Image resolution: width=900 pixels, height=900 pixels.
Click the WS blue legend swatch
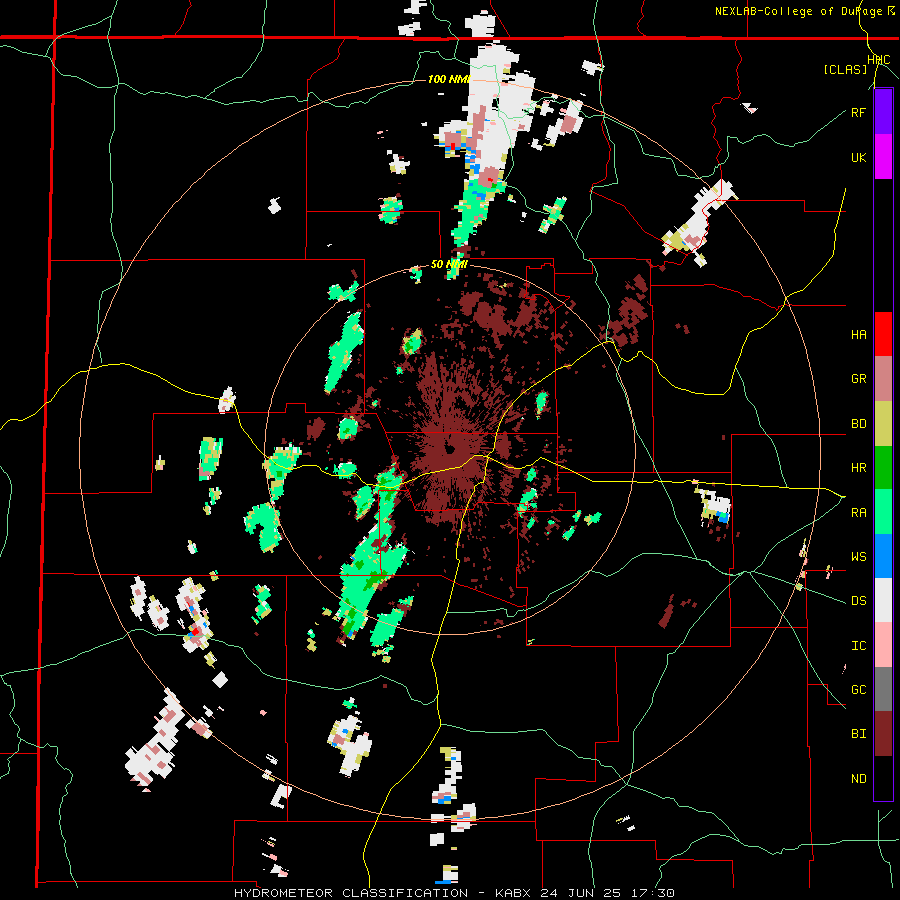point(883,556)
